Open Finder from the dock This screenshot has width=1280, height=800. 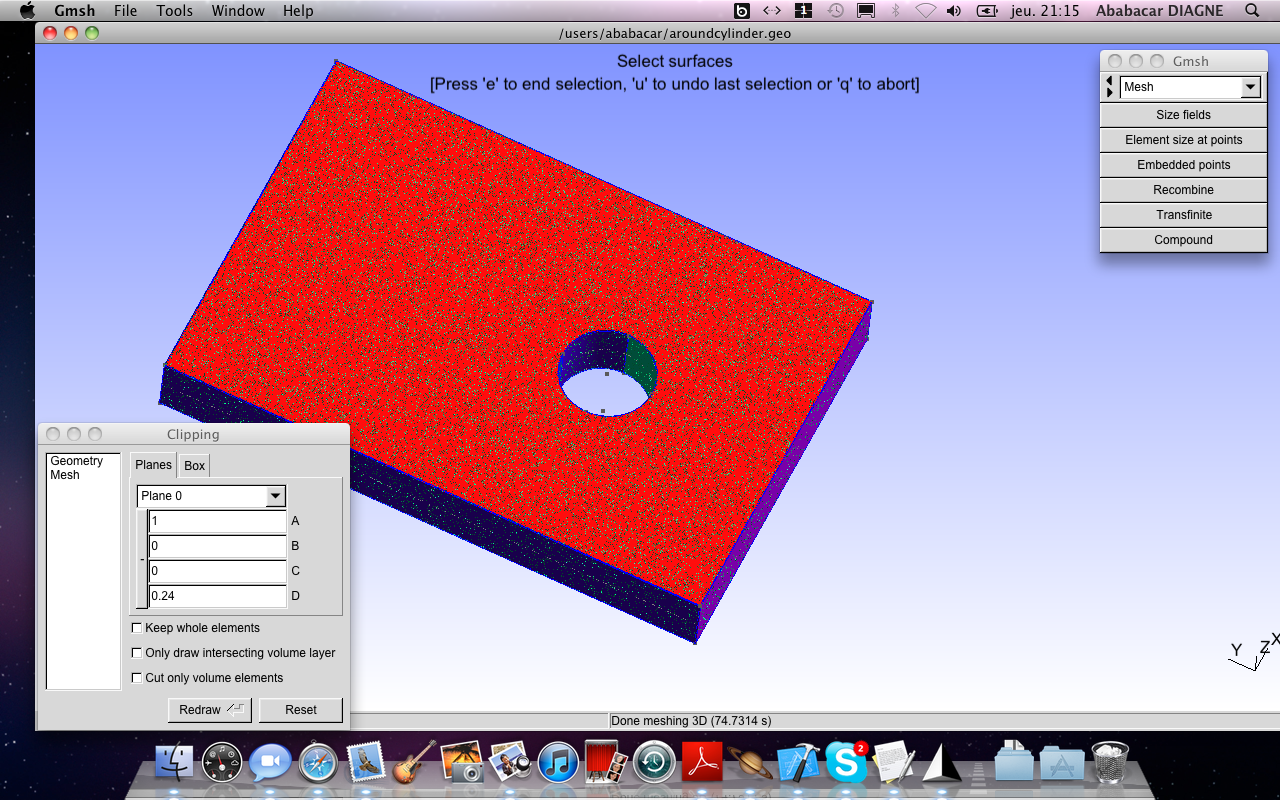click(x=174, y=763)
